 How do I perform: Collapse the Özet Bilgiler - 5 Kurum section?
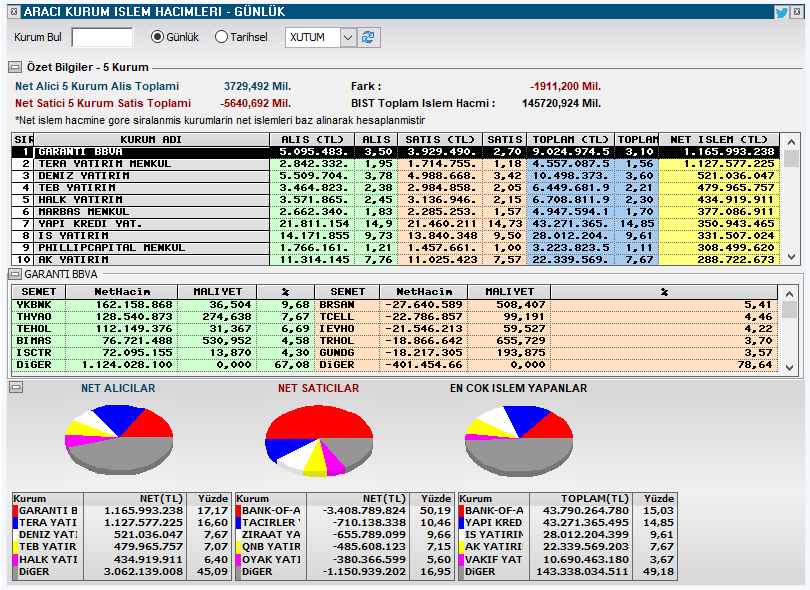tap(13, 68)
